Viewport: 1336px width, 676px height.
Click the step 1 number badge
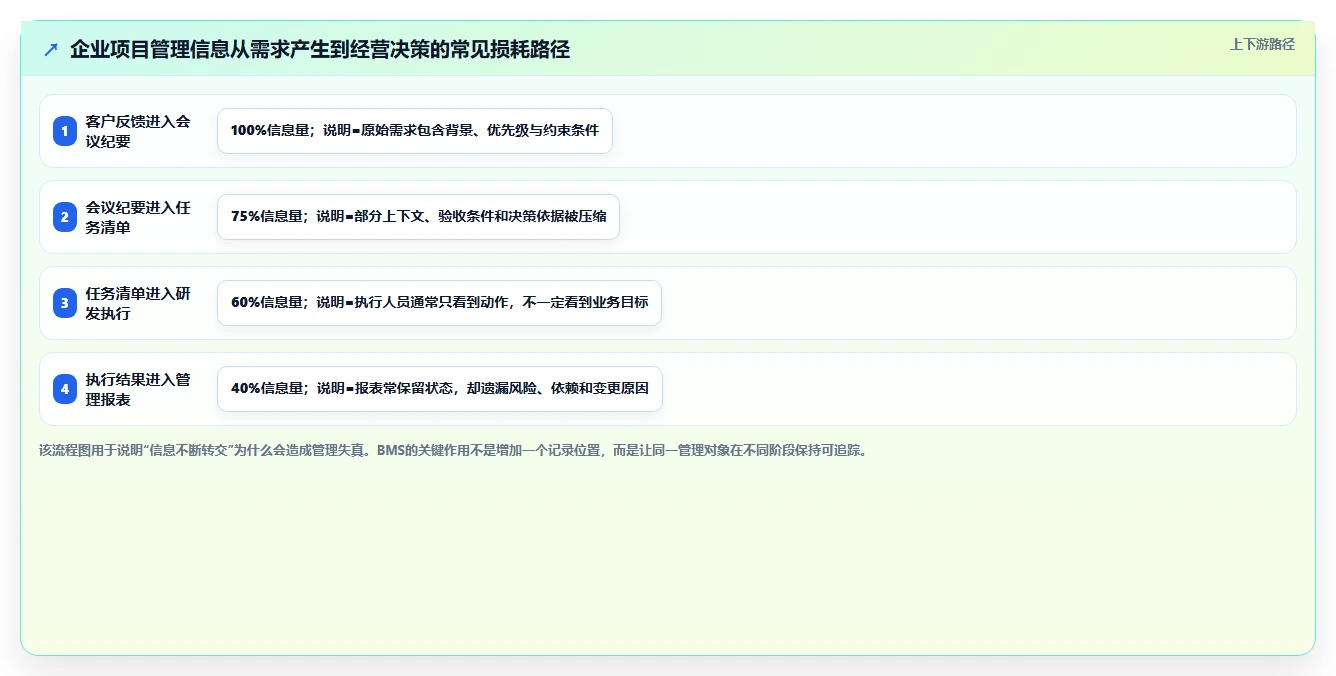click(x=65, y=131)
